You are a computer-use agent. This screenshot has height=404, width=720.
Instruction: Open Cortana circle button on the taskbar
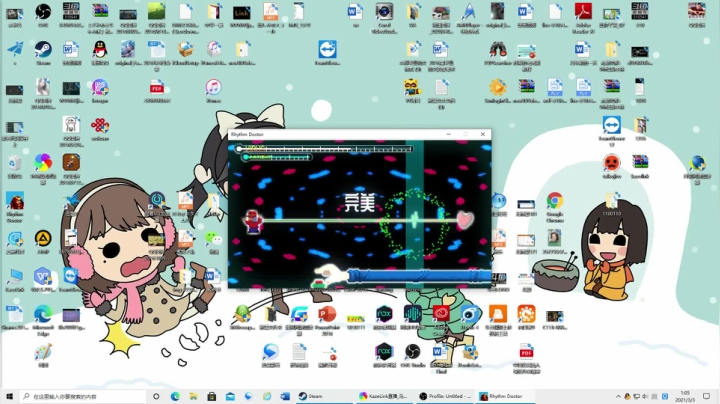tap(156, 396)
